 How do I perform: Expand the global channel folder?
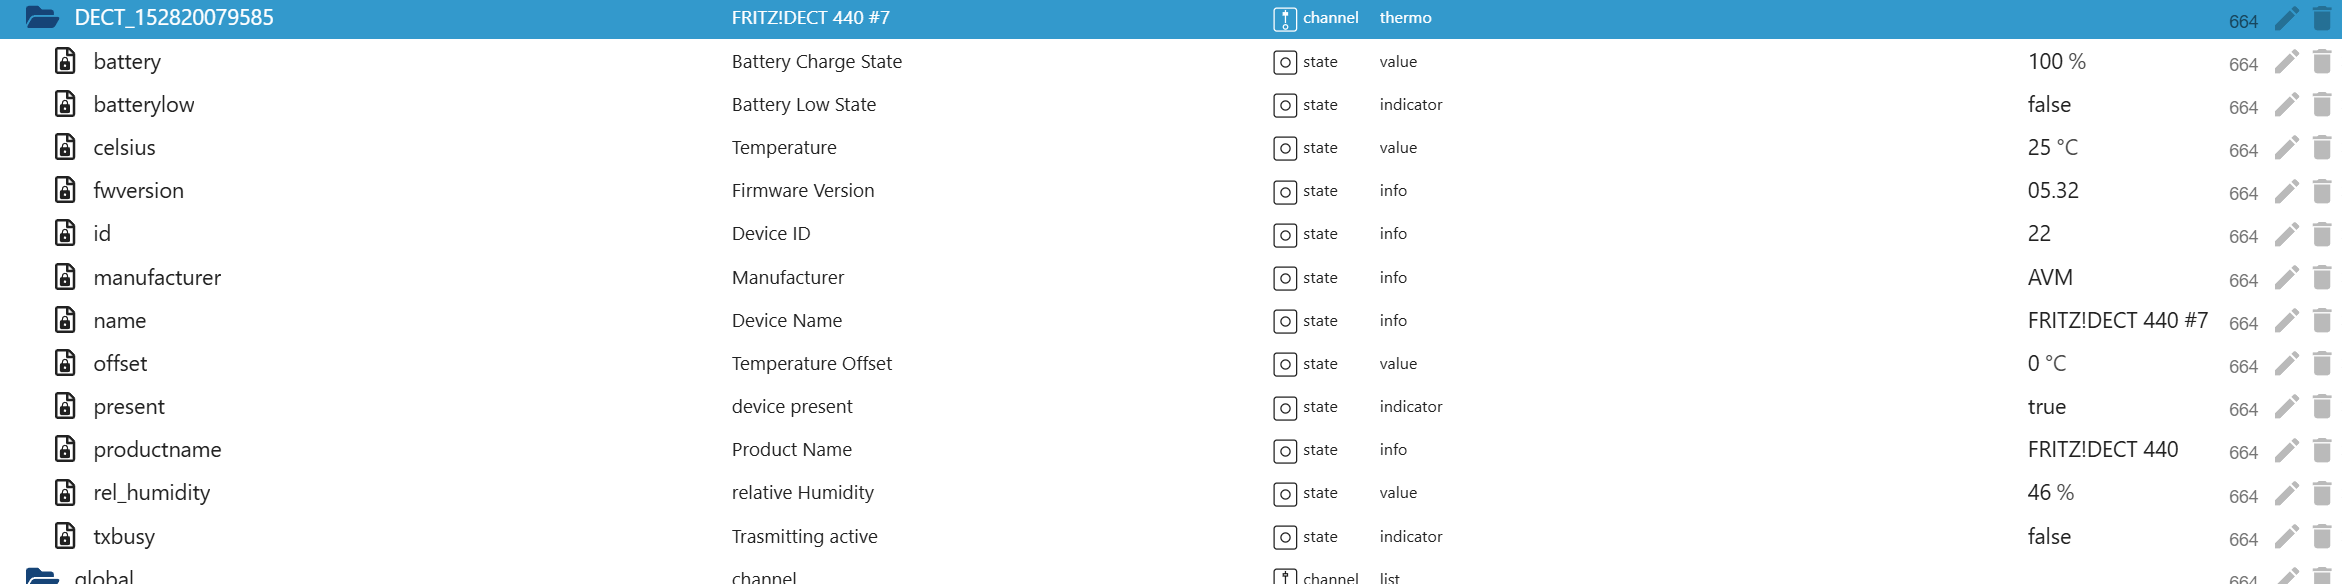pyautogui.click(x=42, y=576)
